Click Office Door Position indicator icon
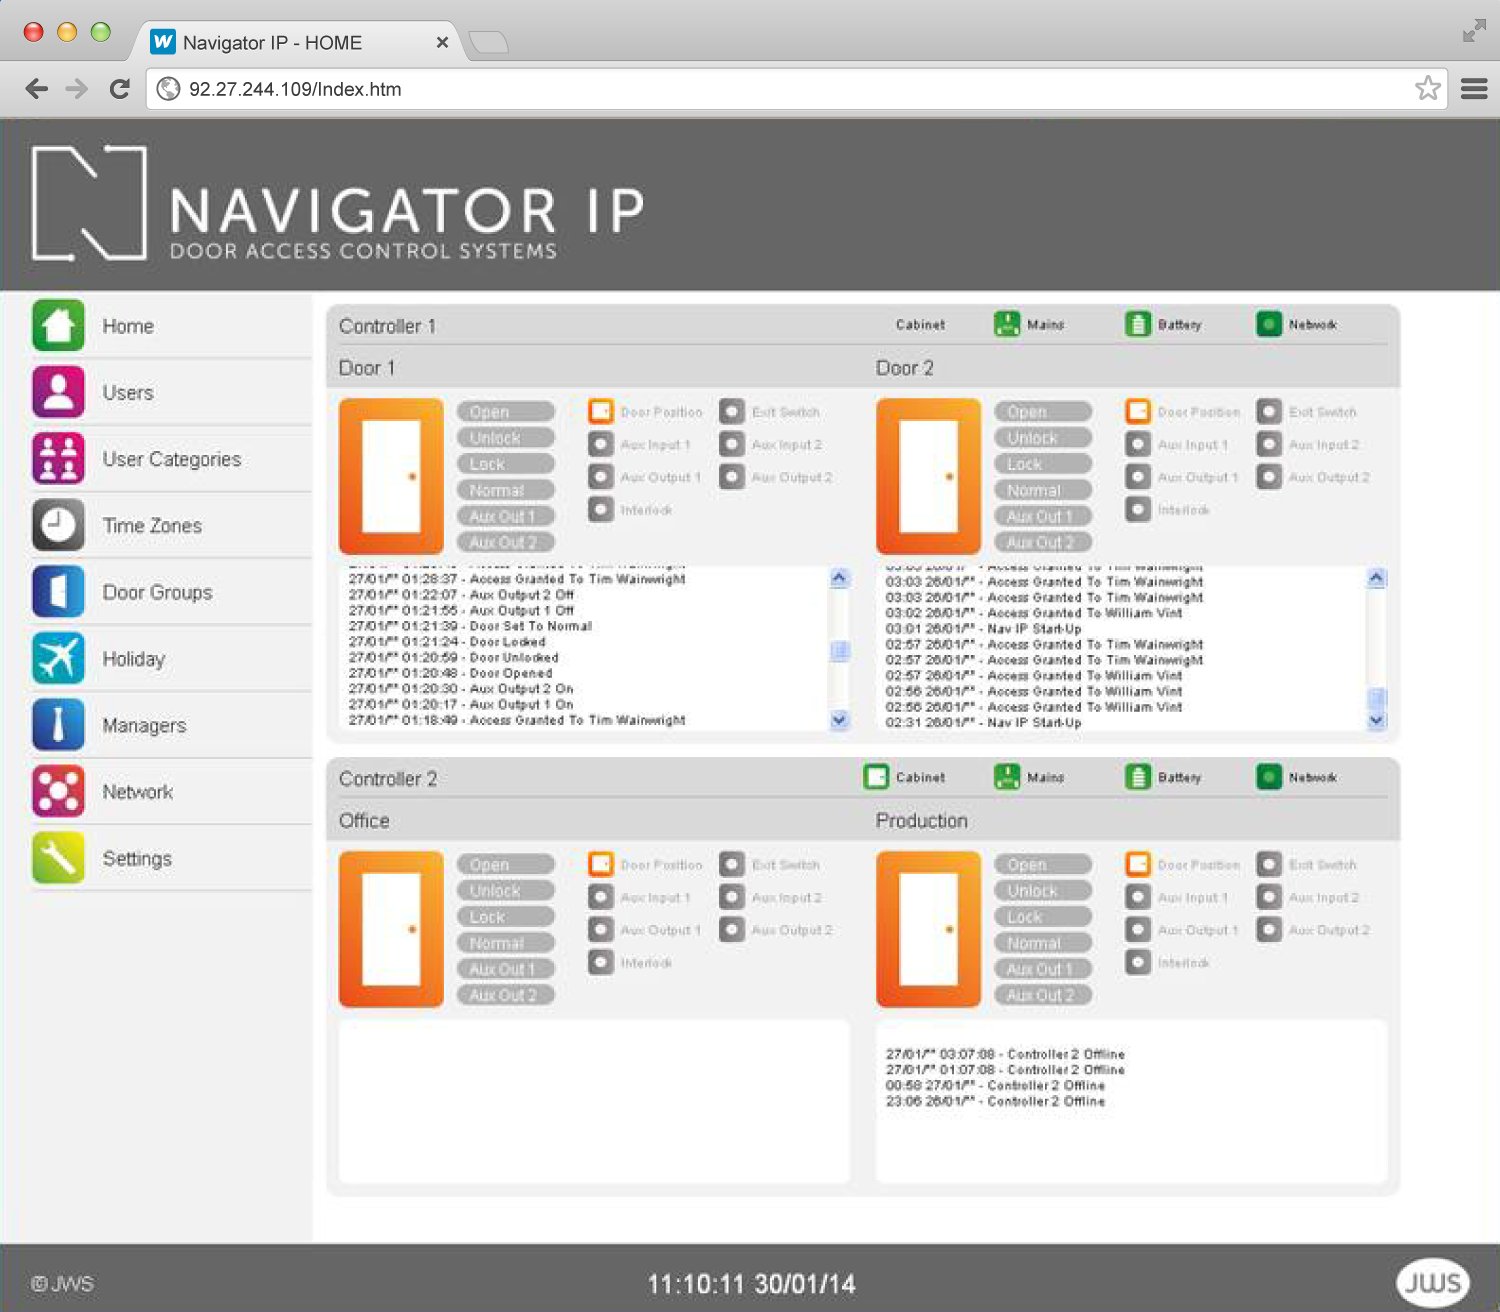 point(601,864)
